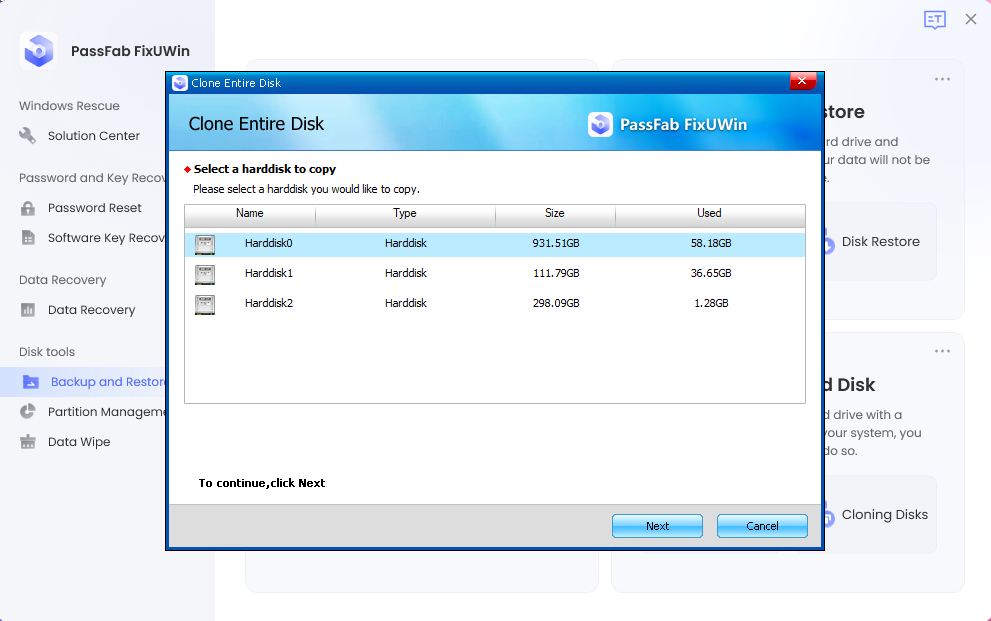Viewport: 991px width, 621px height.
Task: Click Next to continue cloning
Action: (657, 525)
